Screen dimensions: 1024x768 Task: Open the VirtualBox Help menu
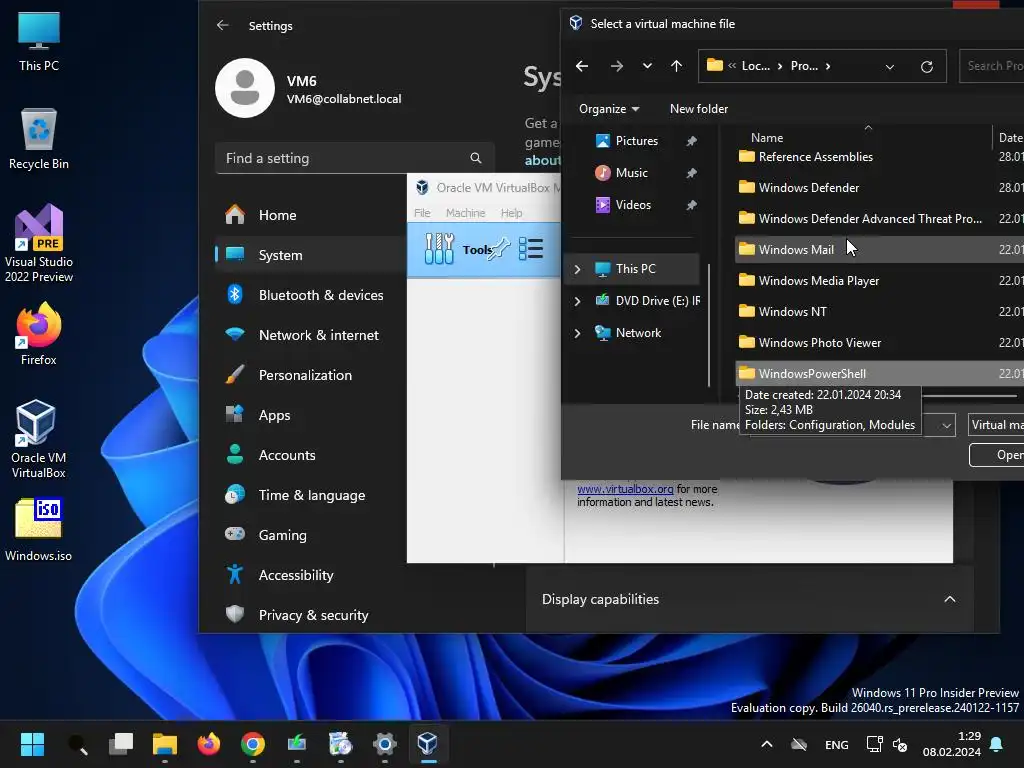(511, 213)
